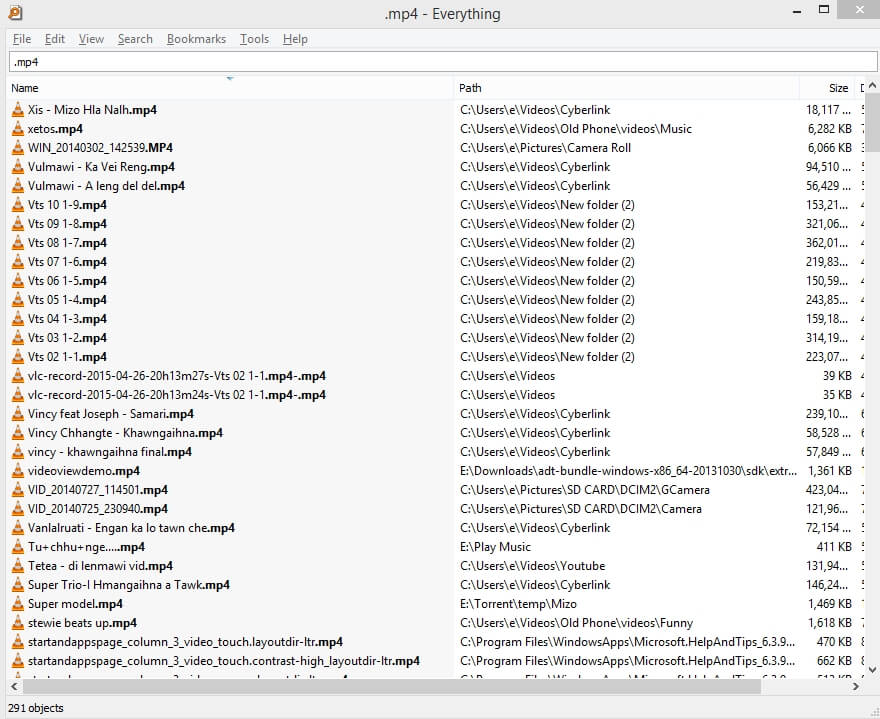The height and width of the screenshot is (719, 880).
Task: Click the horizontal scrollbar left arrow
Action: [14, 686]
